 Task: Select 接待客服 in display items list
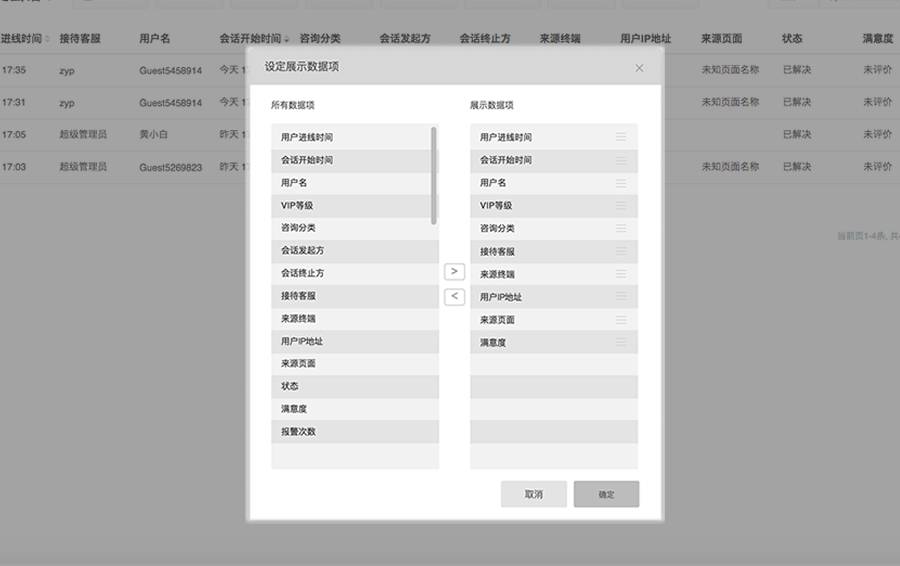[x=554, y=251]
